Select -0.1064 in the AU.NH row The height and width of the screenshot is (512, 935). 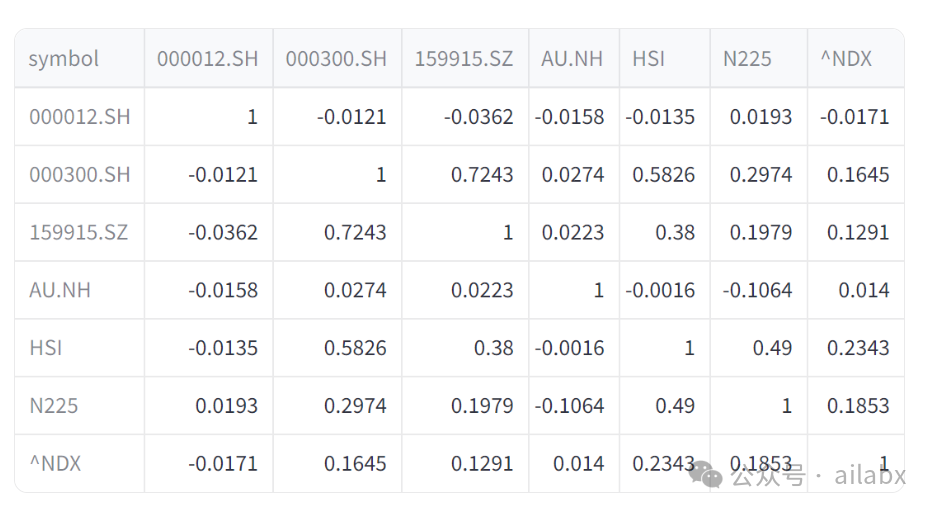(x=757, y=290)
